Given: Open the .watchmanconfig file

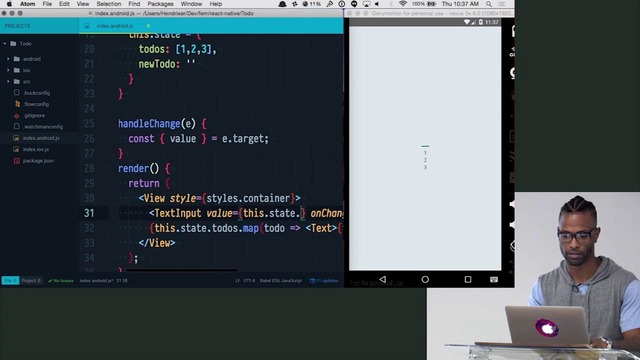Looking at the screenshot, I should 43,127.
